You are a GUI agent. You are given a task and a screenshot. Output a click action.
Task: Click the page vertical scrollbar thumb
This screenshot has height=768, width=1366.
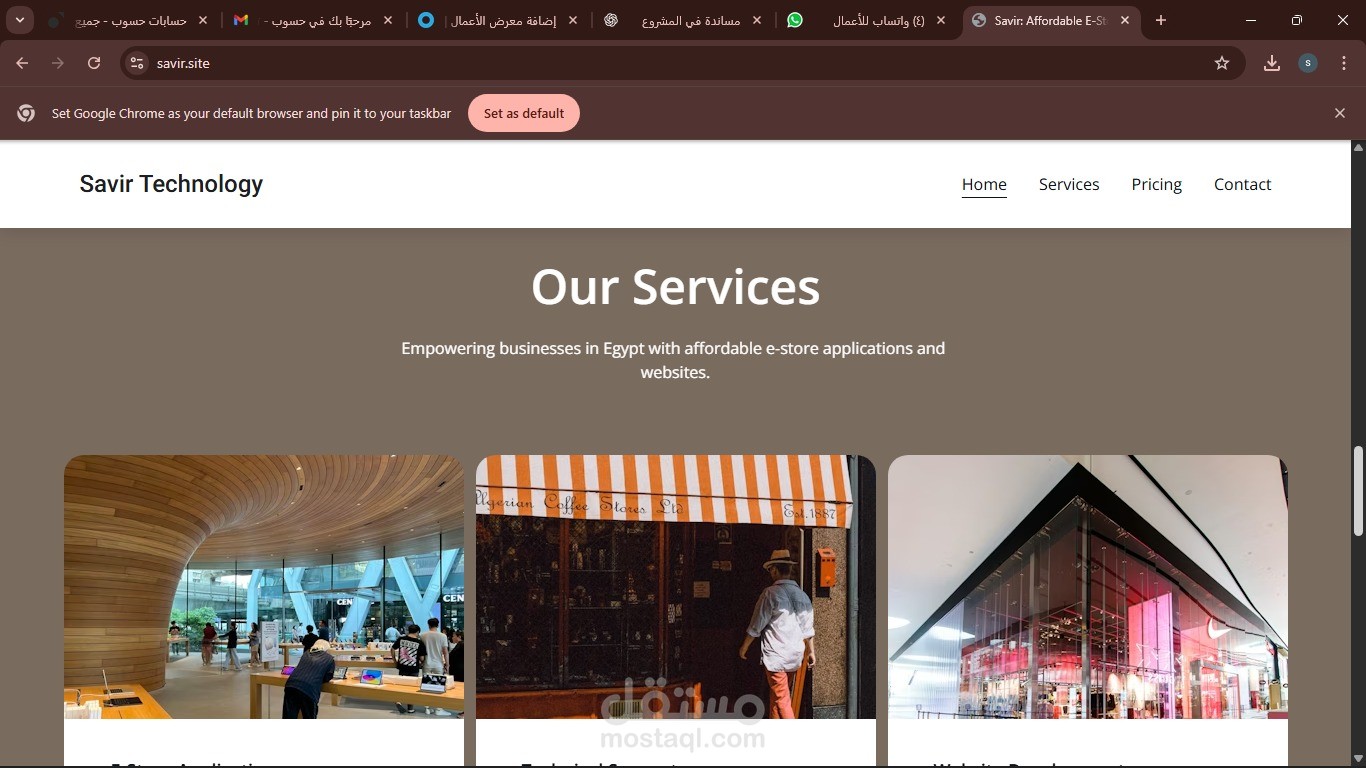click(x=1358, y=490)
